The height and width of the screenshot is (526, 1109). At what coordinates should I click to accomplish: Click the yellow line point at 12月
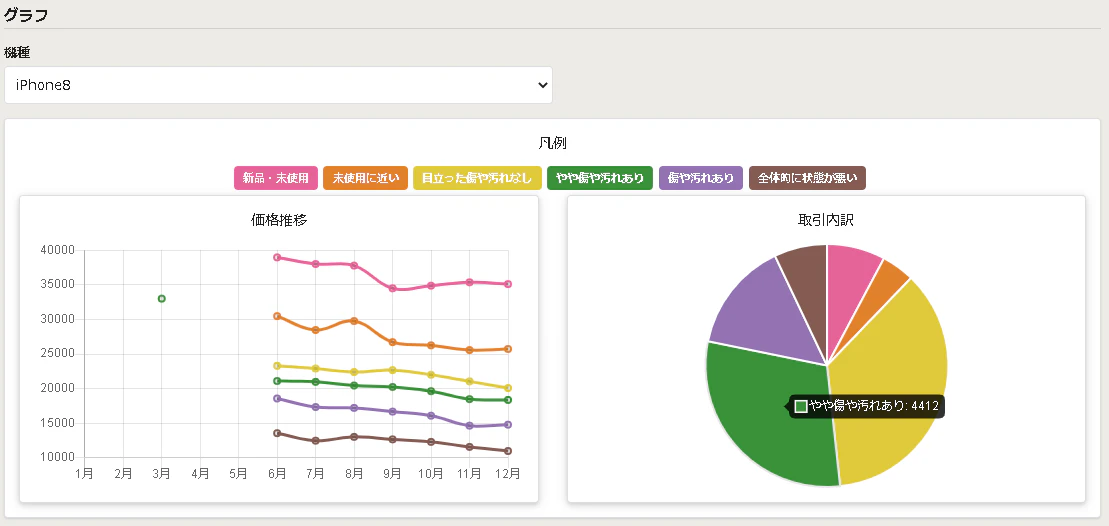[508, 388]
